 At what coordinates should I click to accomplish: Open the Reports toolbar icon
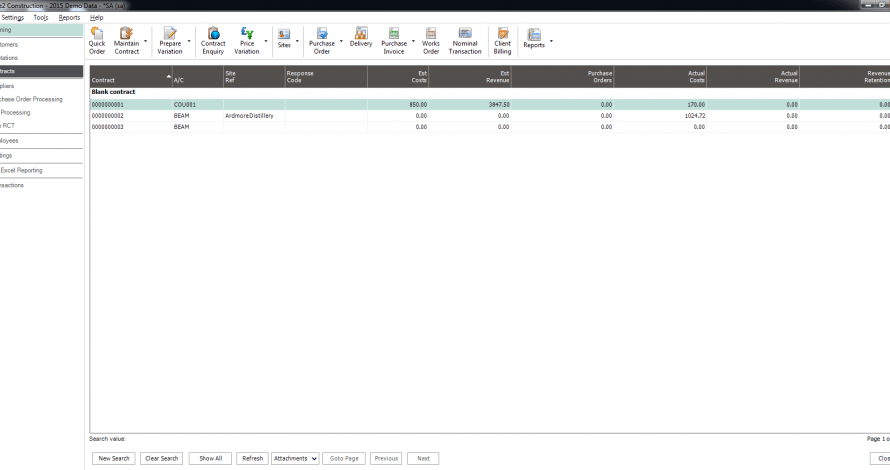[x=534, y=39]
